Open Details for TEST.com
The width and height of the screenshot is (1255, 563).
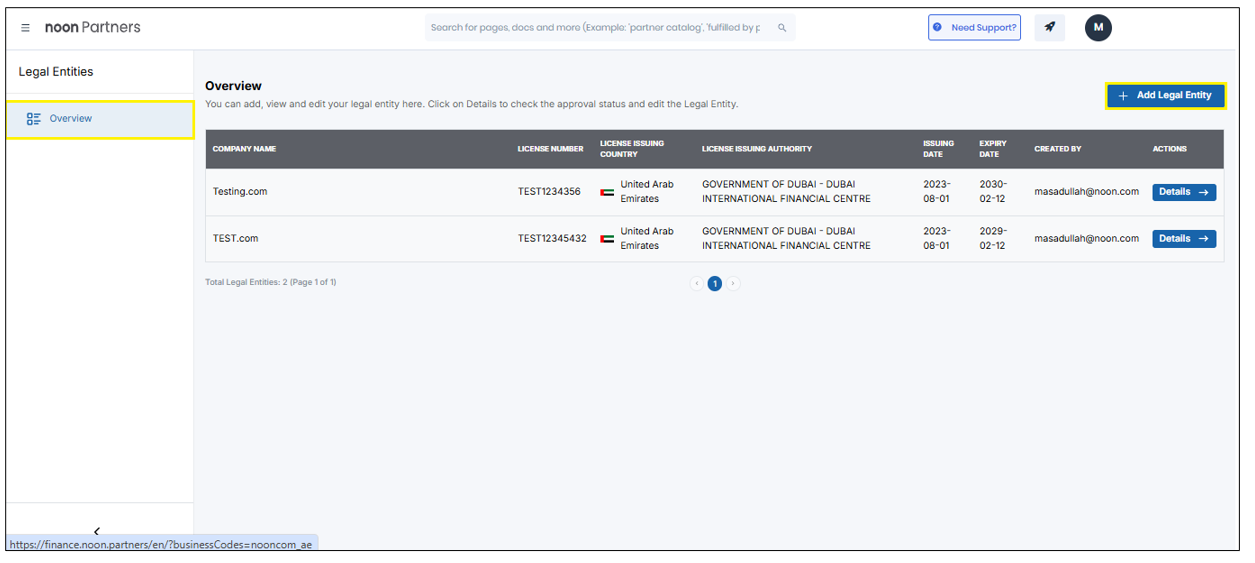(1184, 239)
